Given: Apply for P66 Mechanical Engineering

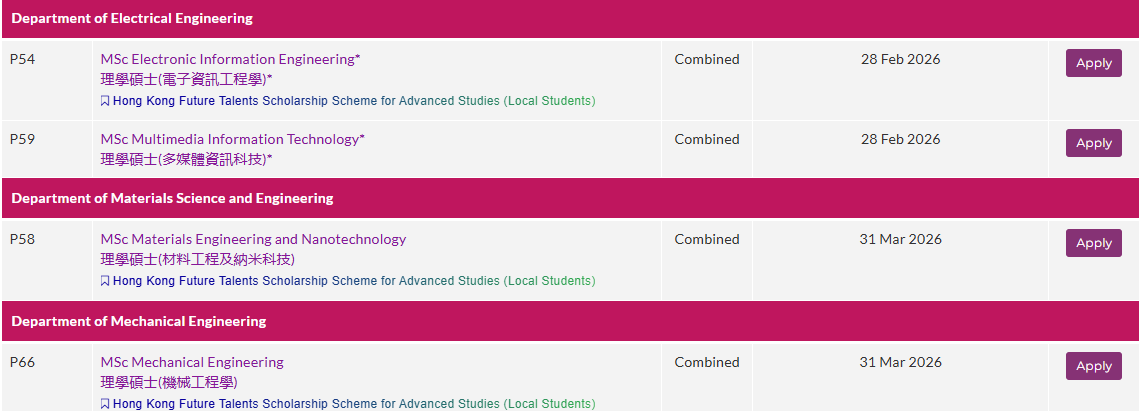Looking at the screenshot, I should (1093, 366).
